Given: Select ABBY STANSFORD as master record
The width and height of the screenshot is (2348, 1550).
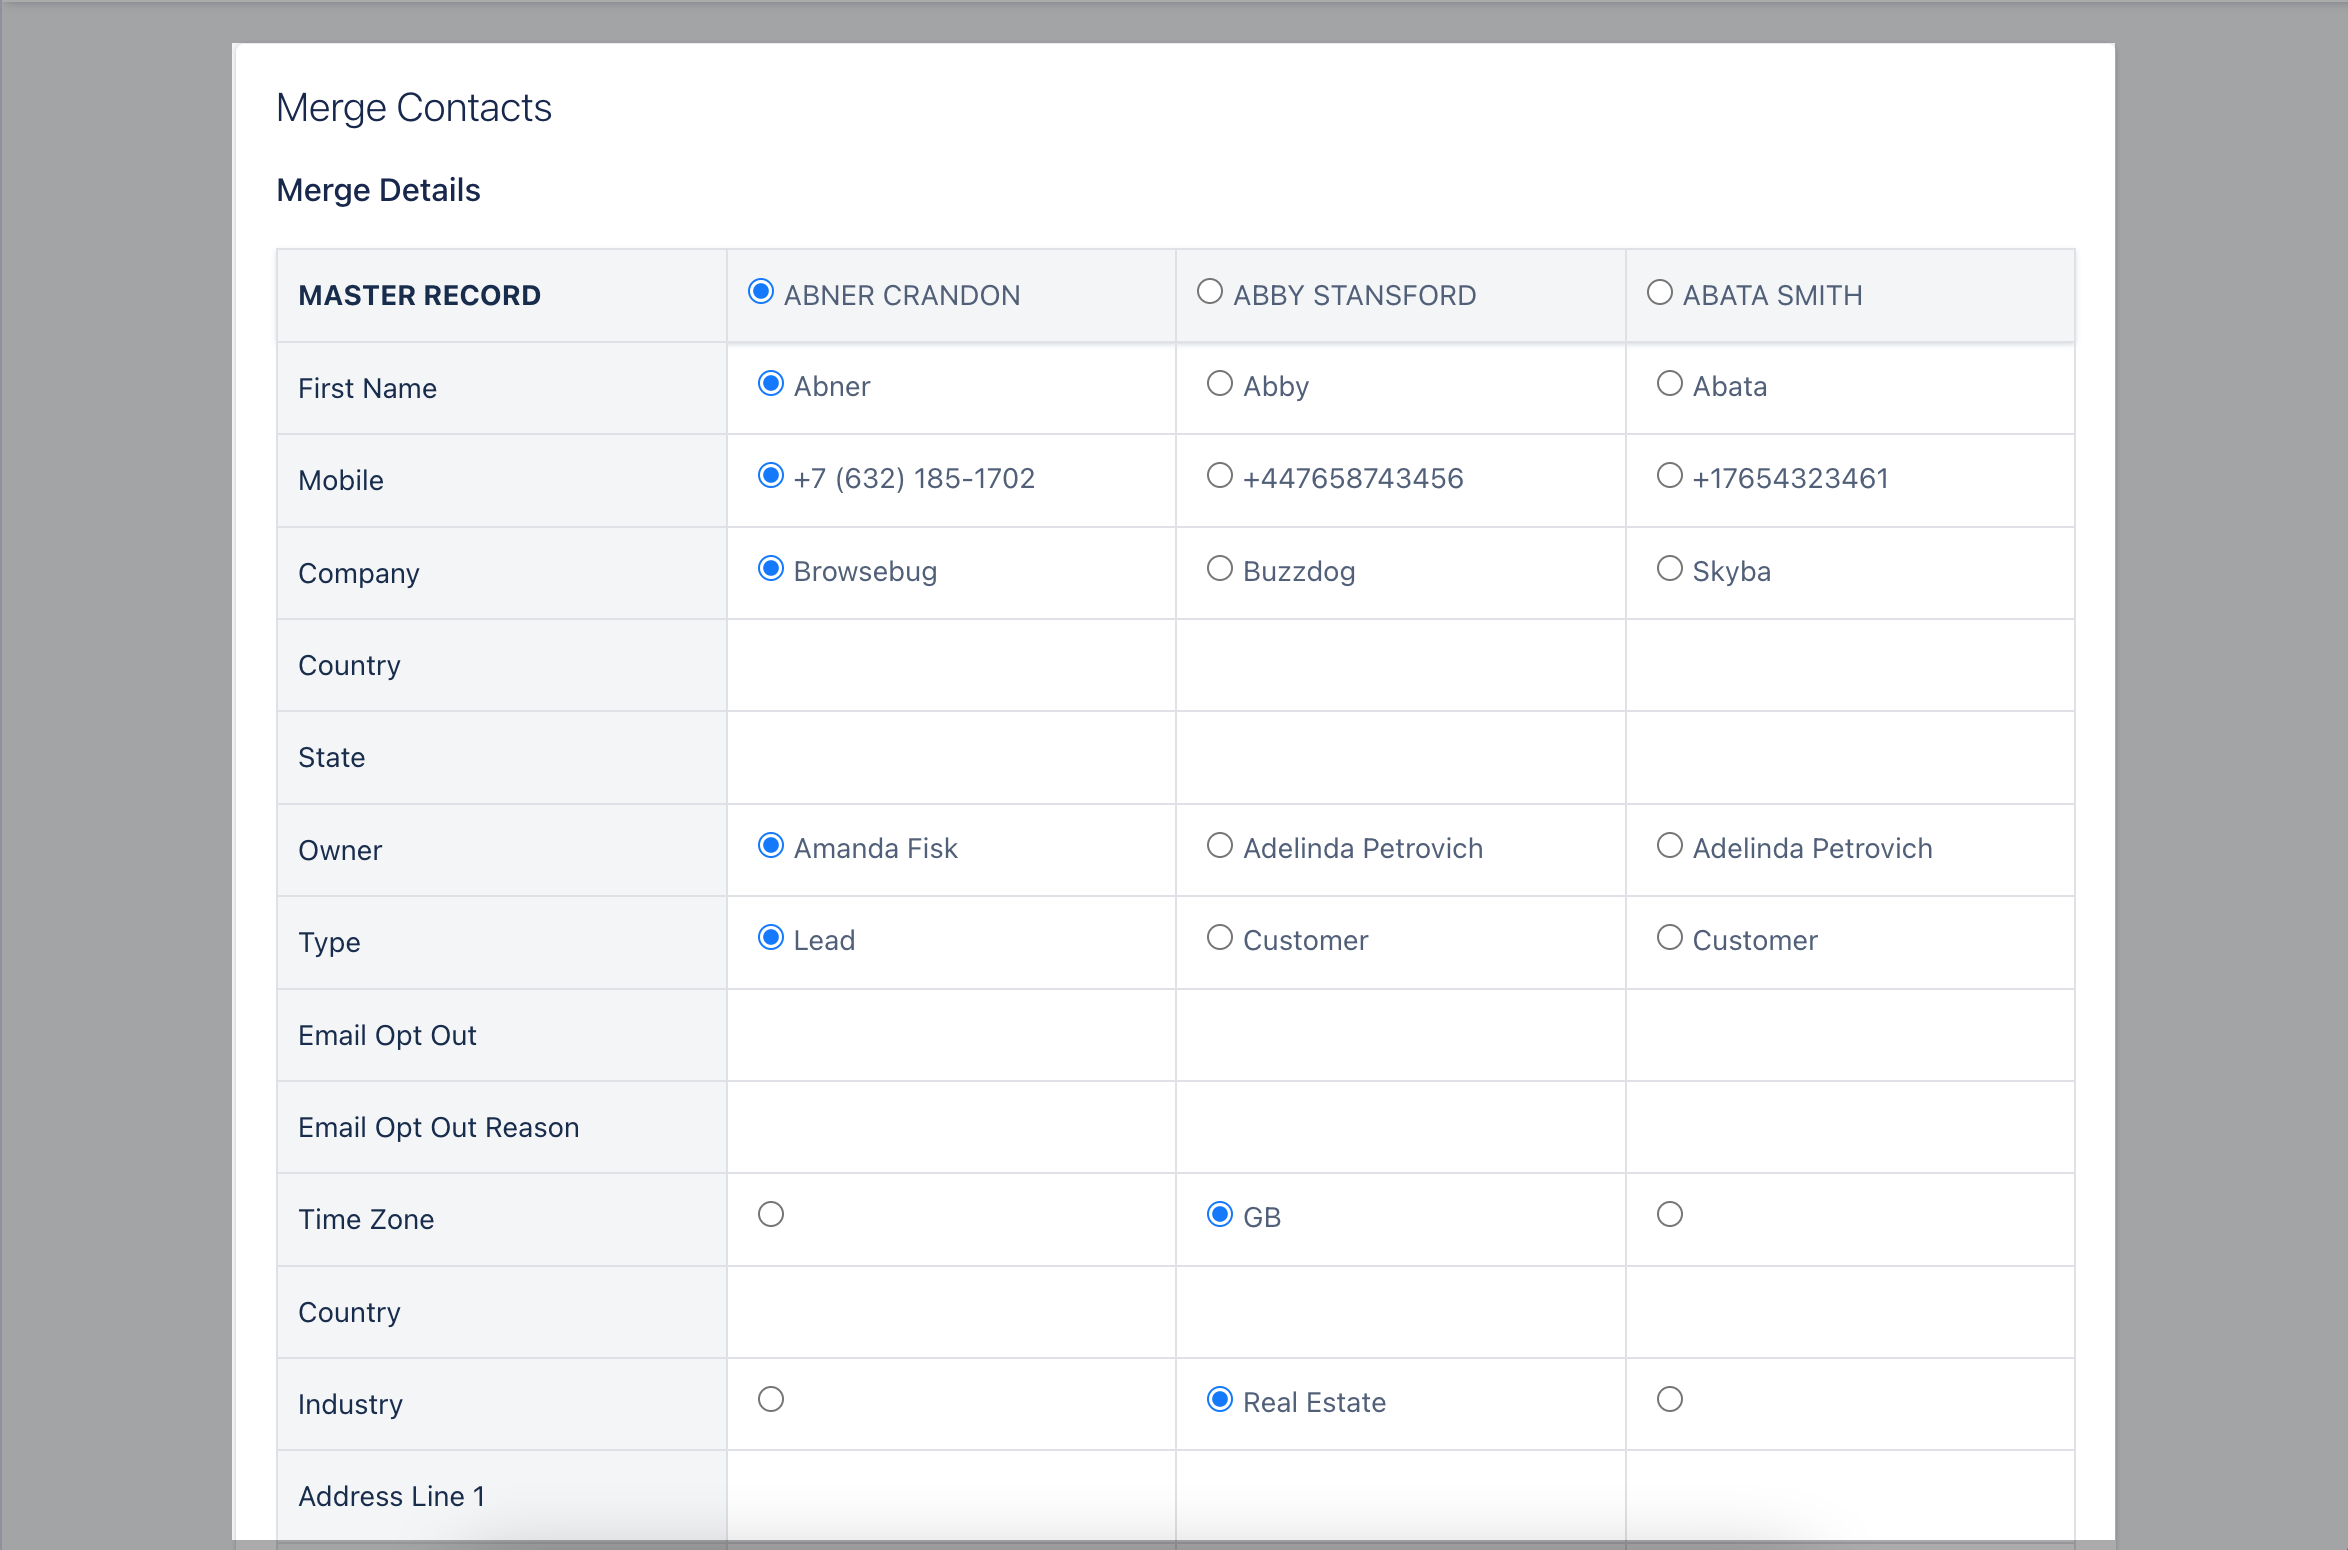Looking at the screenshot, I should [x=1210, y=292].
